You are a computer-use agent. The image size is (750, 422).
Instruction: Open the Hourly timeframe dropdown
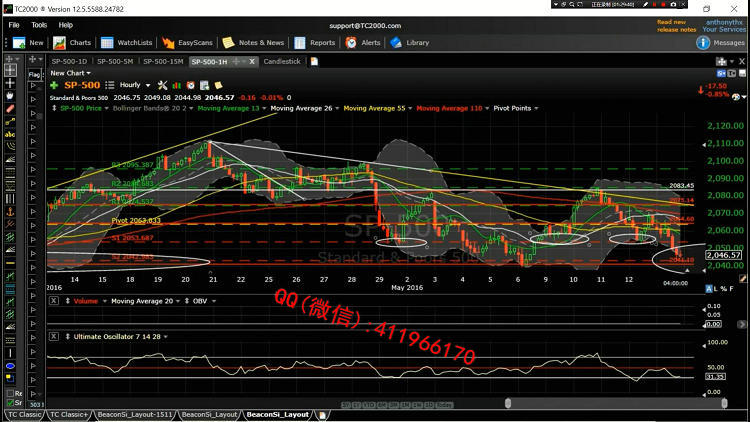pos(148,85)
